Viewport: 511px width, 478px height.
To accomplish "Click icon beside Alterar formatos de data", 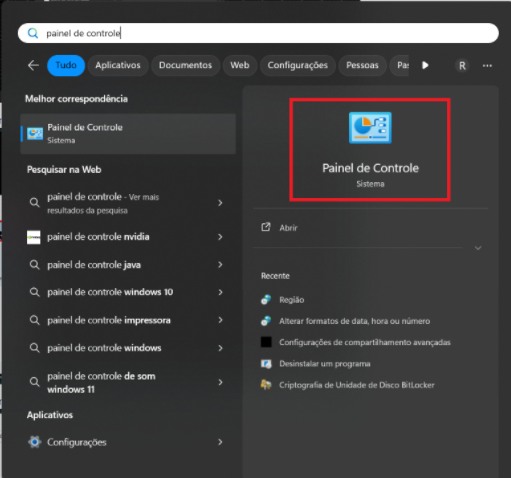I will click(266, 321).
